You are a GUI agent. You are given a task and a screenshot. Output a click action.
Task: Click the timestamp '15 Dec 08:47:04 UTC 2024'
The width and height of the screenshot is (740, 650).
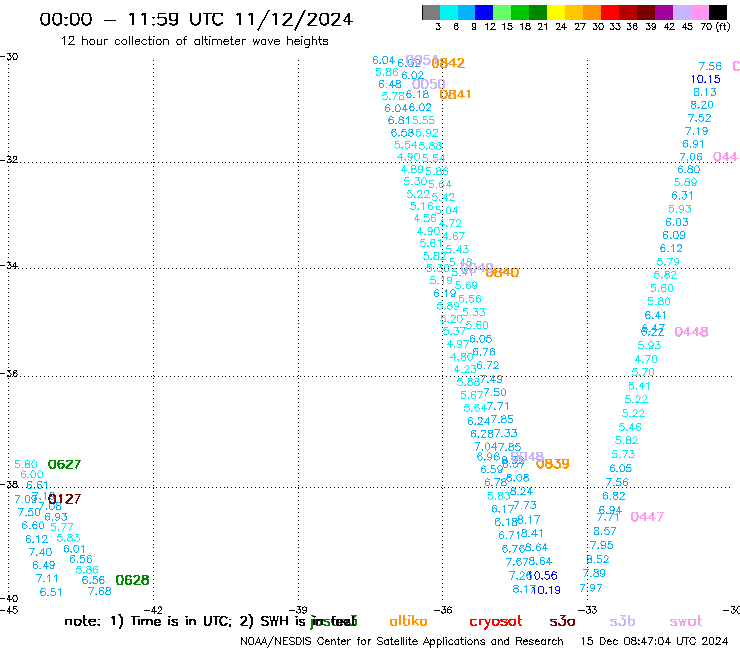tap(654, 642)
